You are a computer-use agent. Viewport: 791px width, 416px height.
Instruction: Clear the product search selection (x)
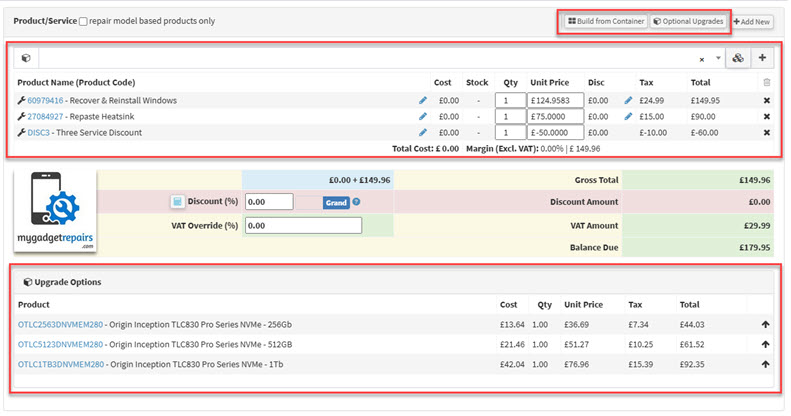pyautogui.click(x=702, y=60)
